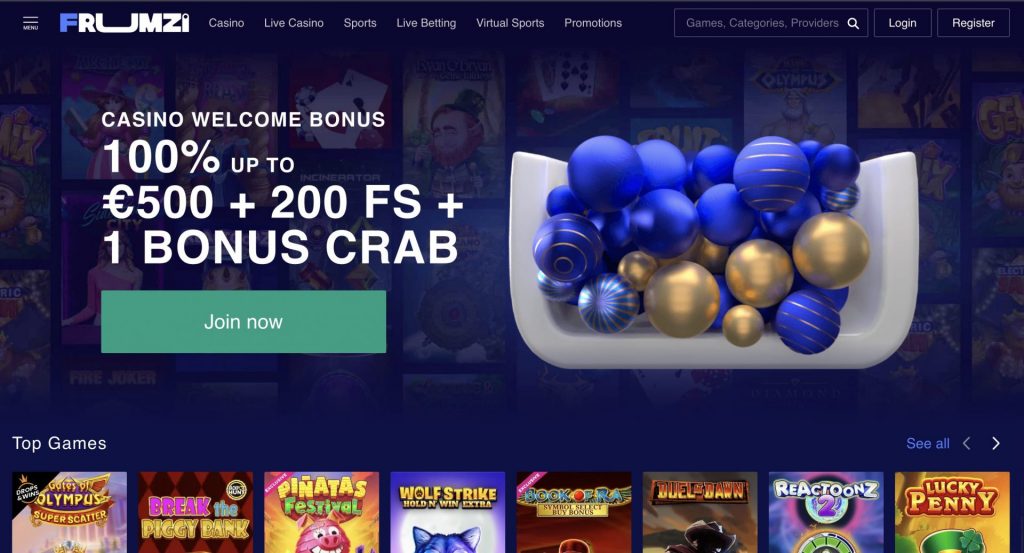Select Virtual Sports in navigation
The height and width of the screenshot is (553, 1024).
[x=510, y=23]
